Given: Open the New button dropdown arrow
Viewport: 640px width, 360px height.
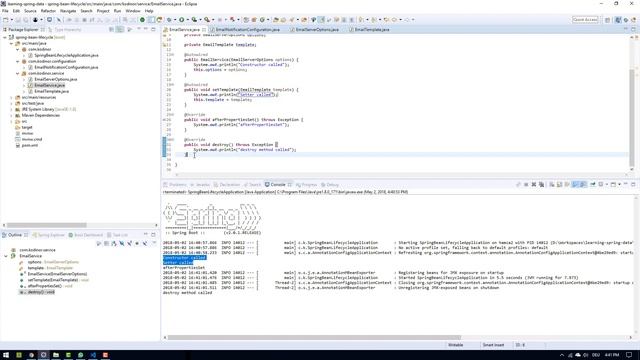Looking at the screenshot, I should tap(11, 20).
